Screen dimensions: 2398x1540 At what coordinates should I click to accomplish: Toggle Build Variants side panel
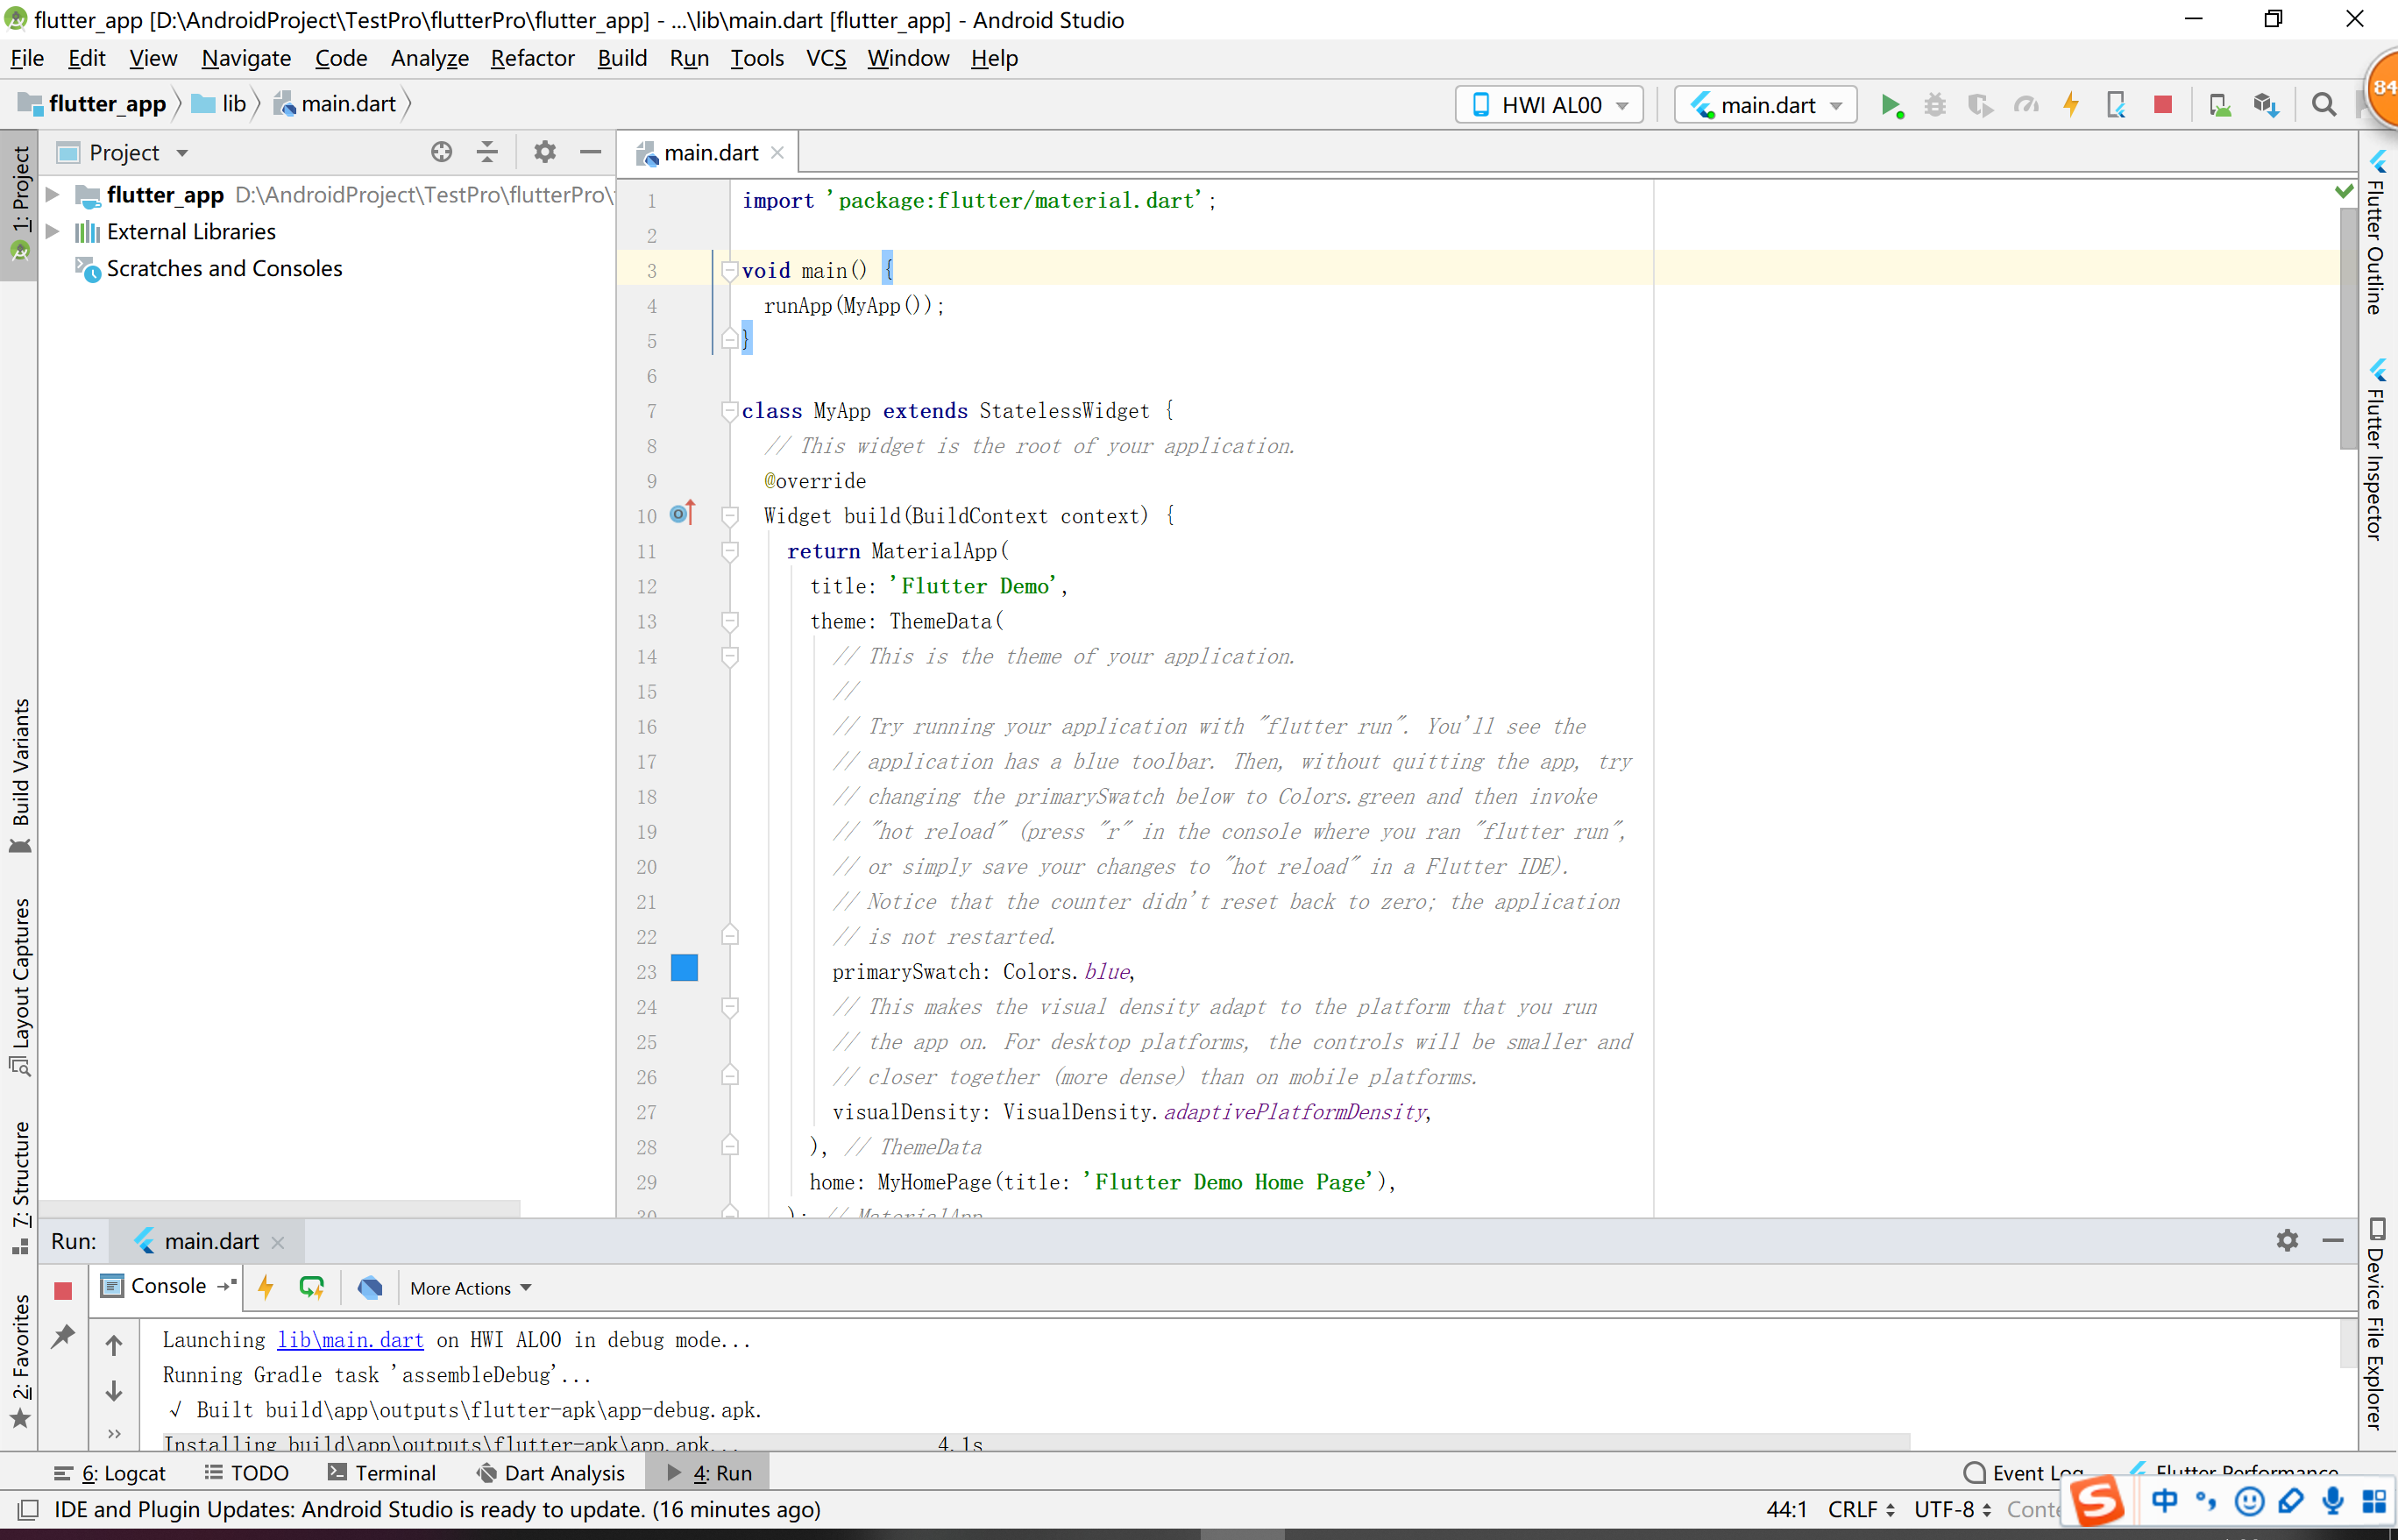coord(19,776)
